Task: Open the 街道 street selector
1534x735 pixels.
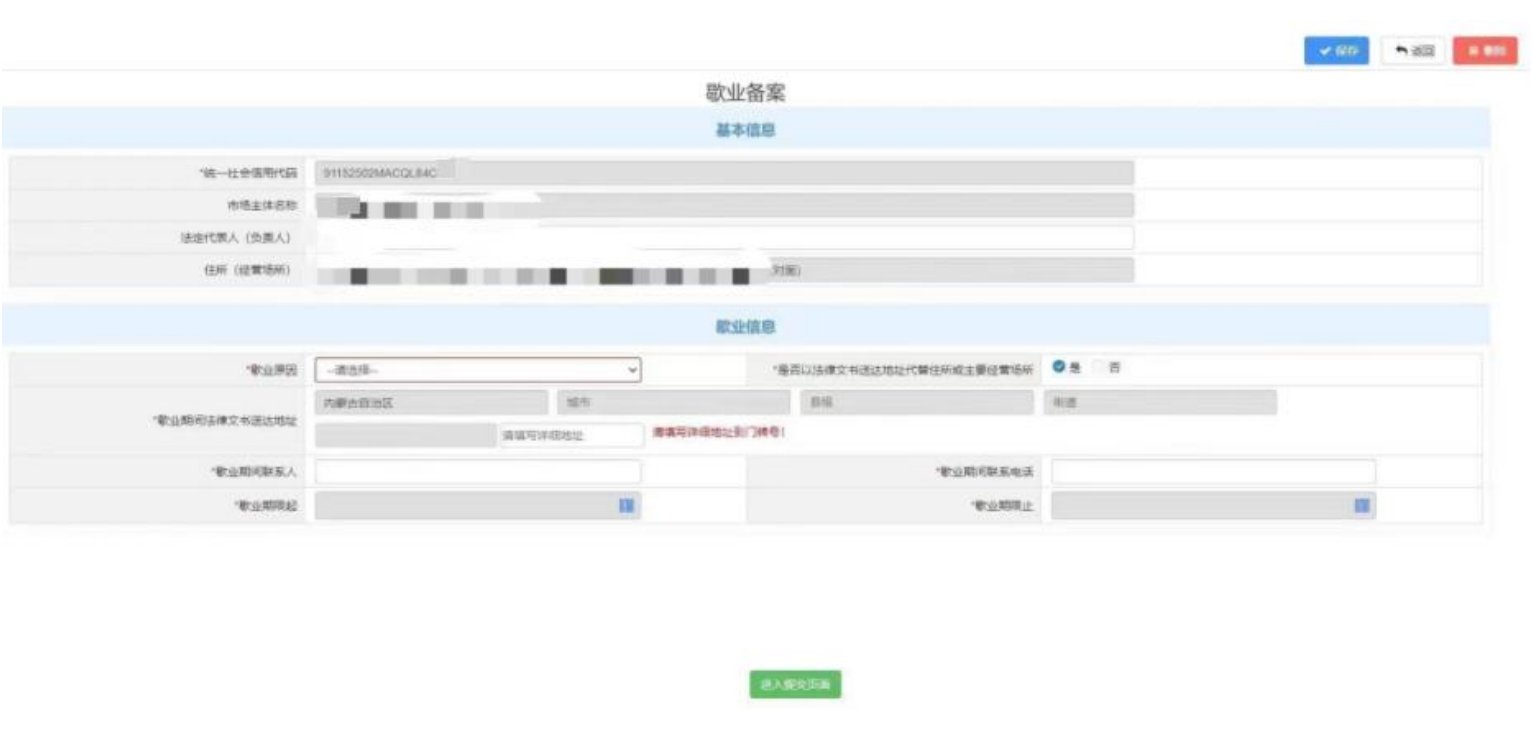Action: pos(1158,403)
